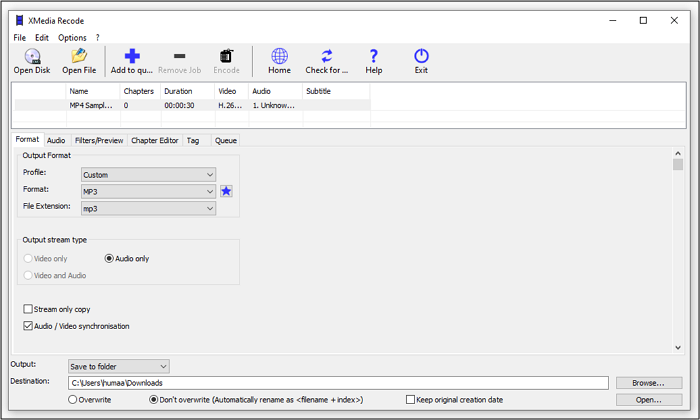Open the Options menu
Screen dimensions: 700x420
(x=72, y=38)
